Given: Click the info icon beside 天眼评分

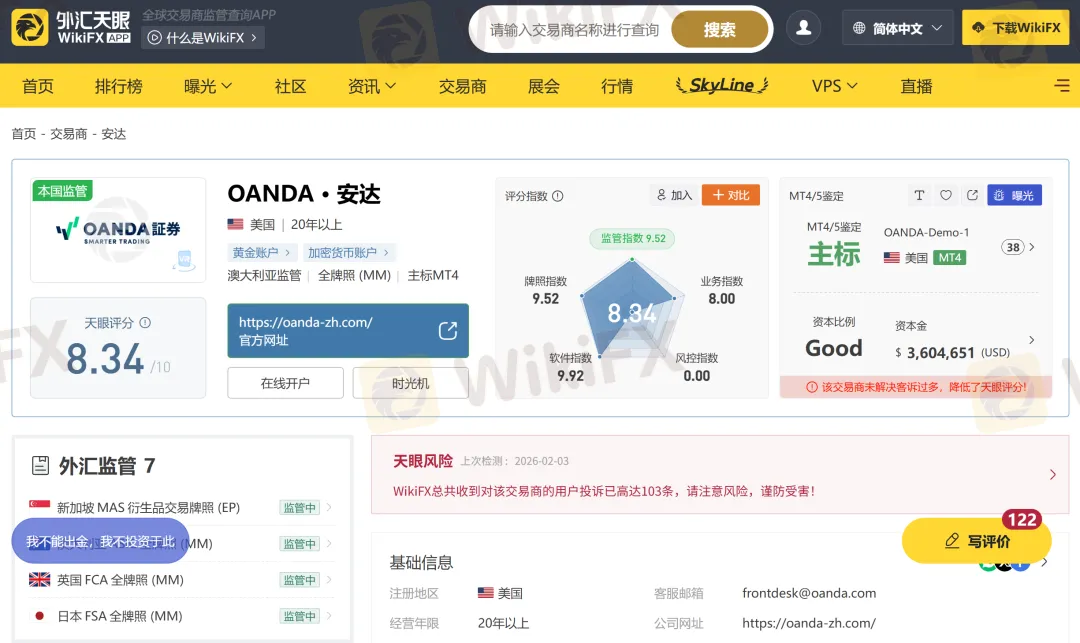Looking at the screenshot, I should tap(145, 323).
